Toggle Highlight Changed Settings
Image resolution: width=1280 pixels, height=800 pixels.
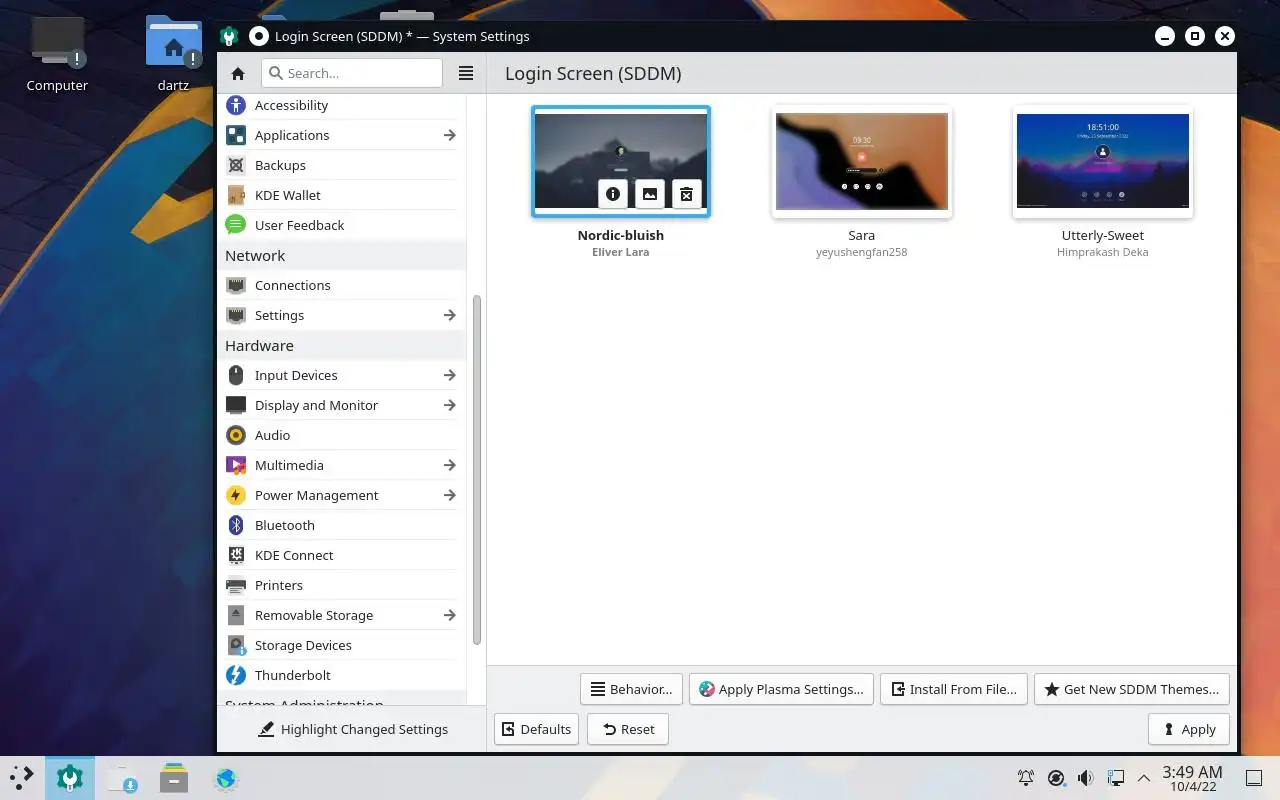353,729
